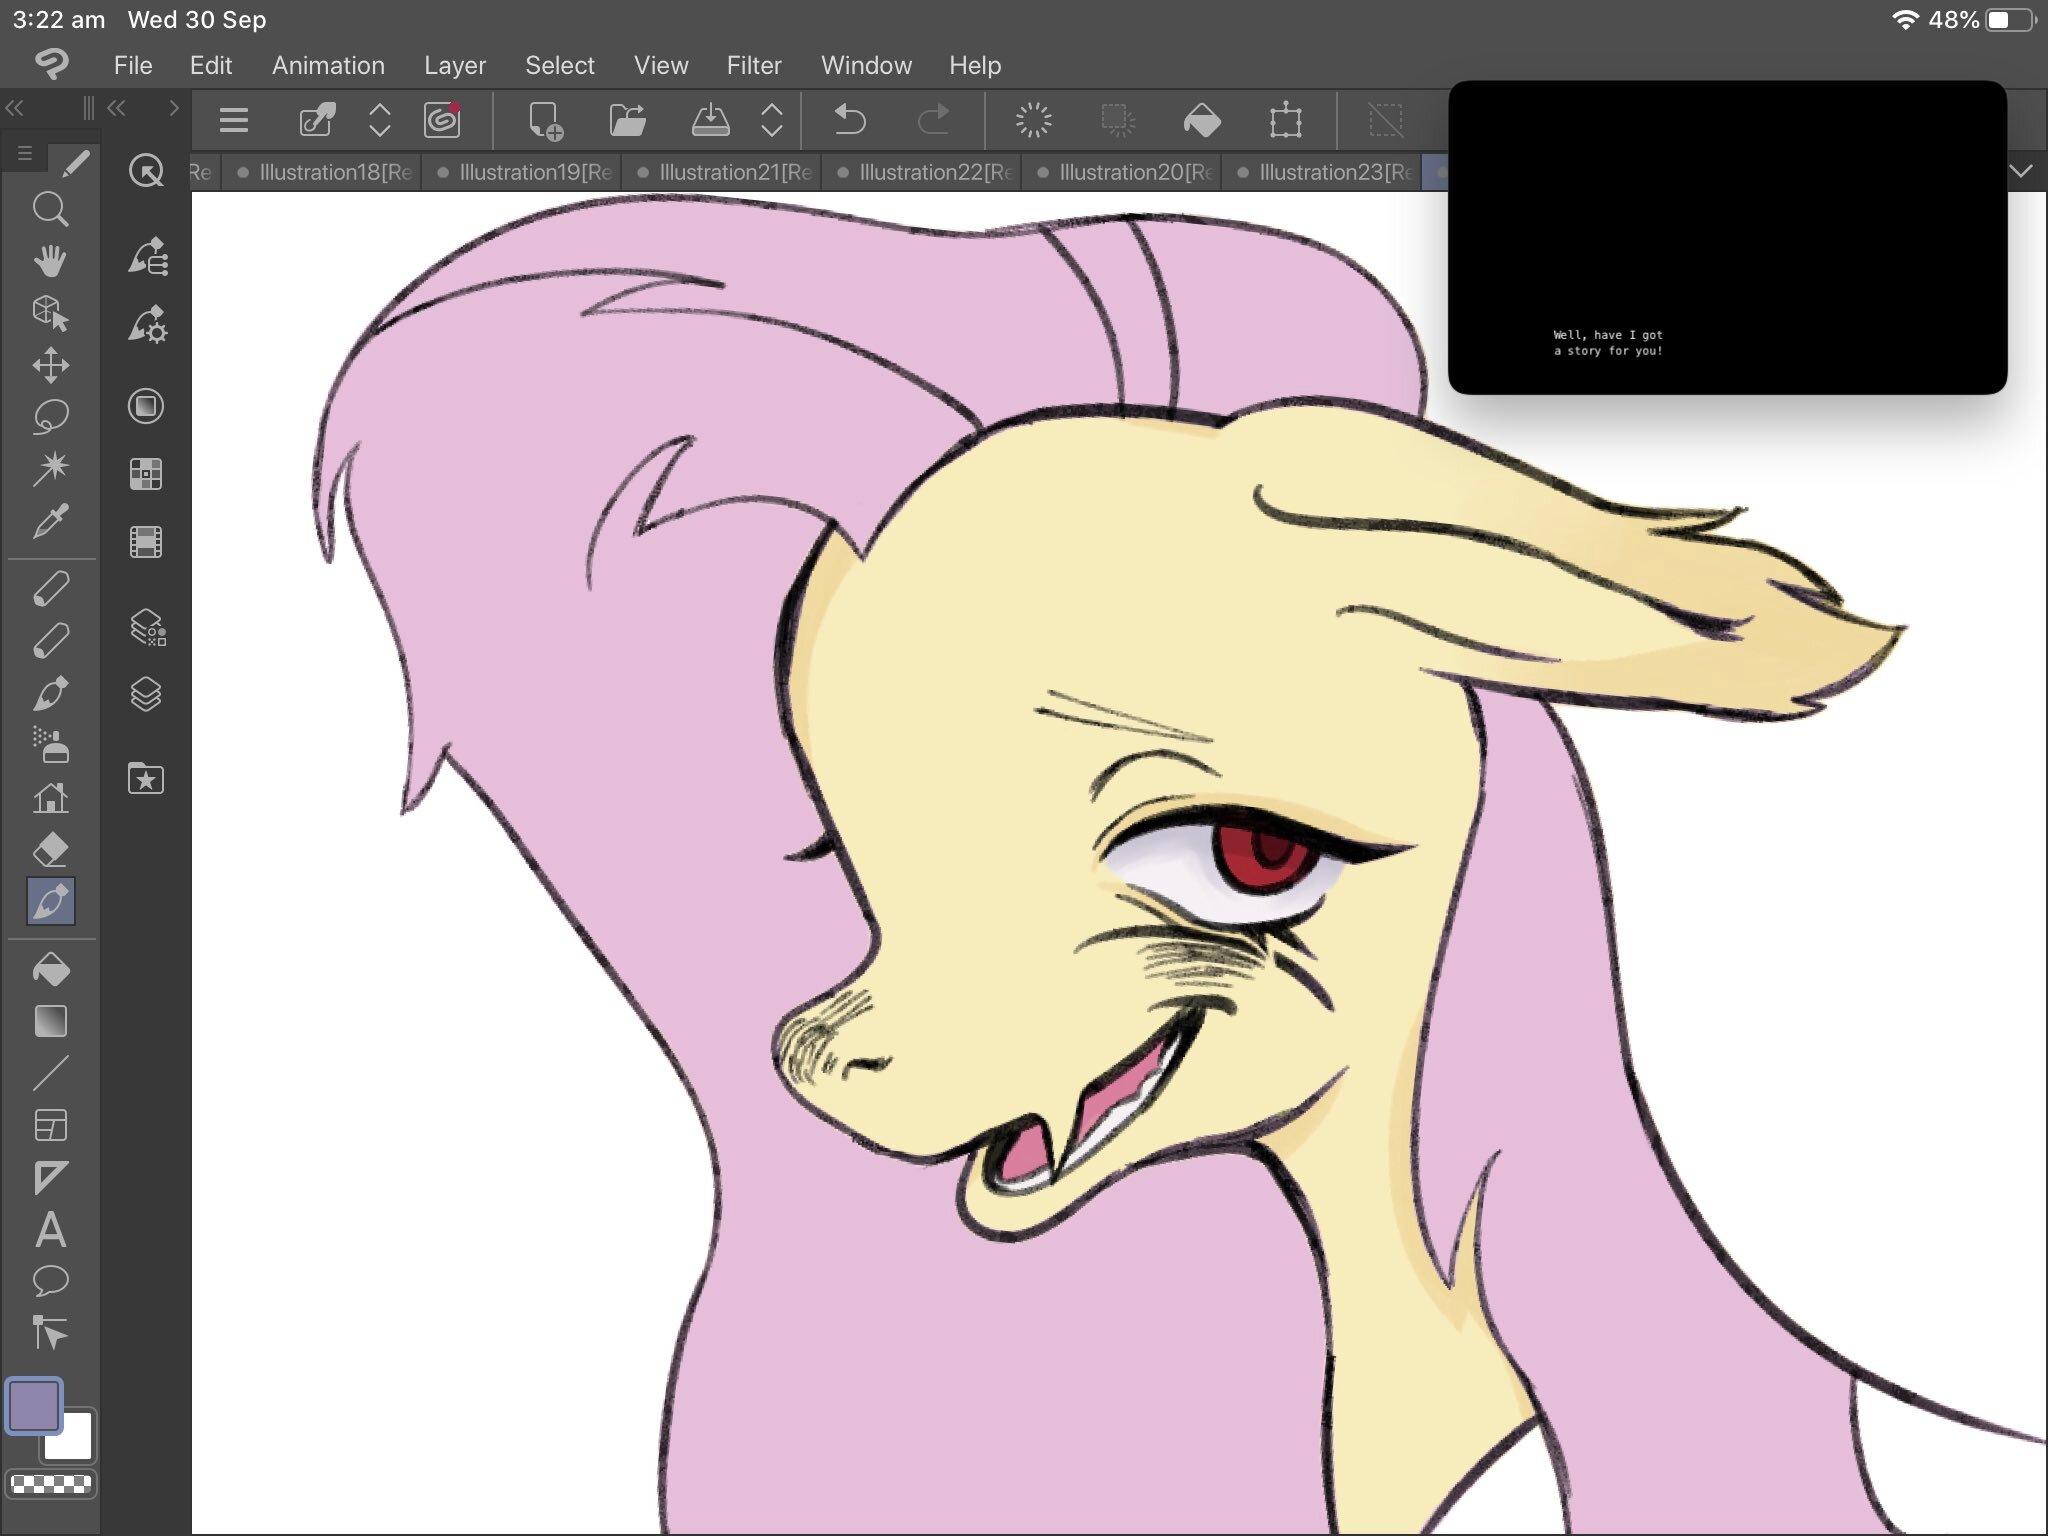Open the Material palette star folder icon
Viewport: 2048px width, 1536px height.
click(146, 777)
